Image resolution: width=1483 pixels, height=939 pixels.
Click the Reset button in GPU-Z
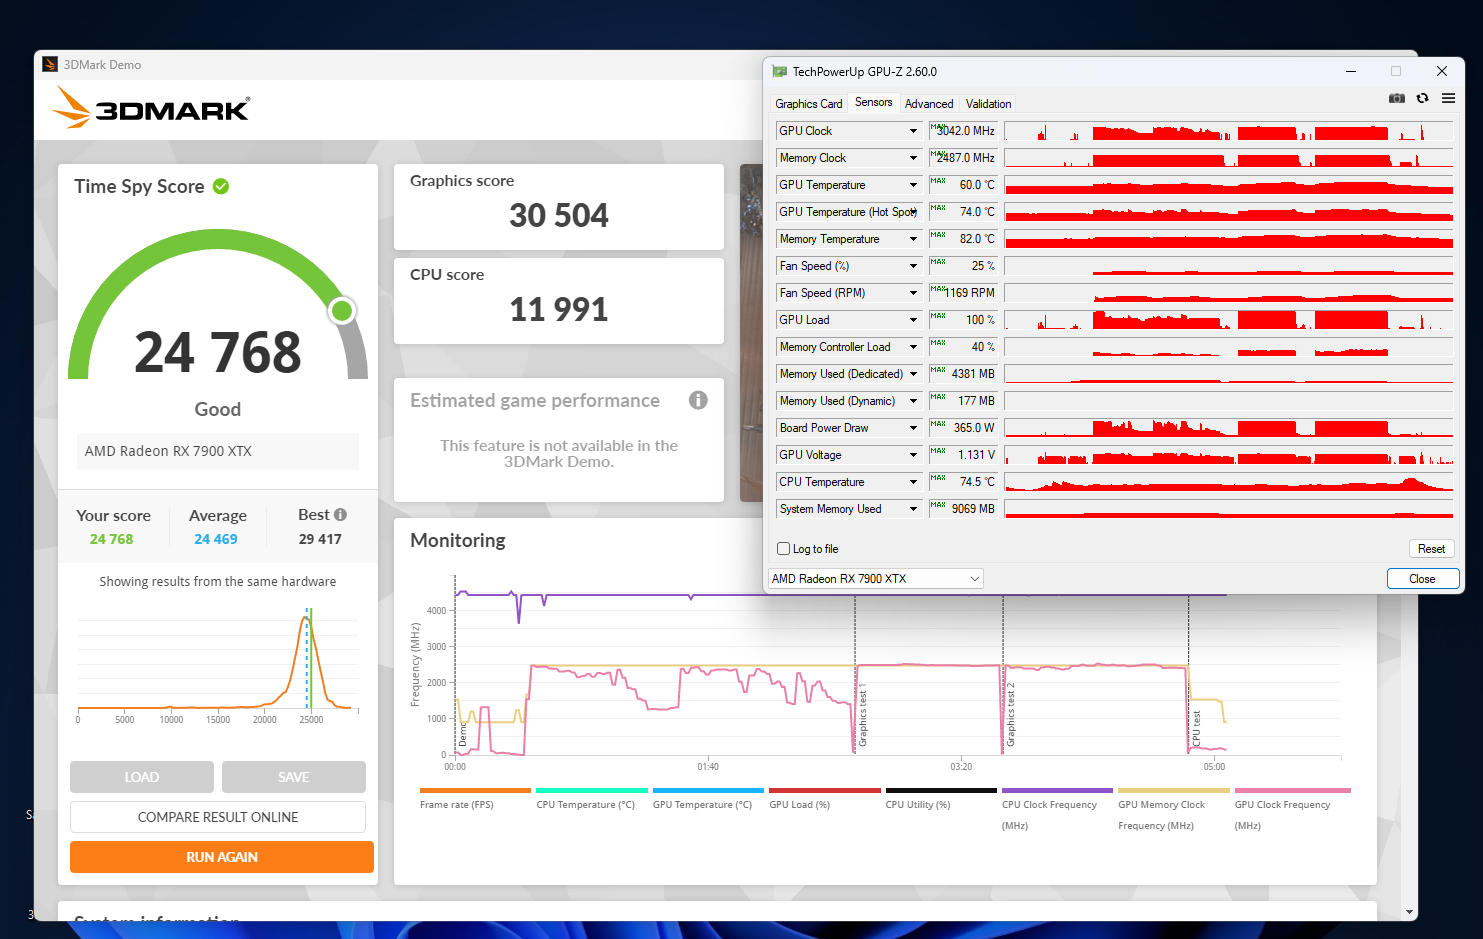(x=1431, y=549)
